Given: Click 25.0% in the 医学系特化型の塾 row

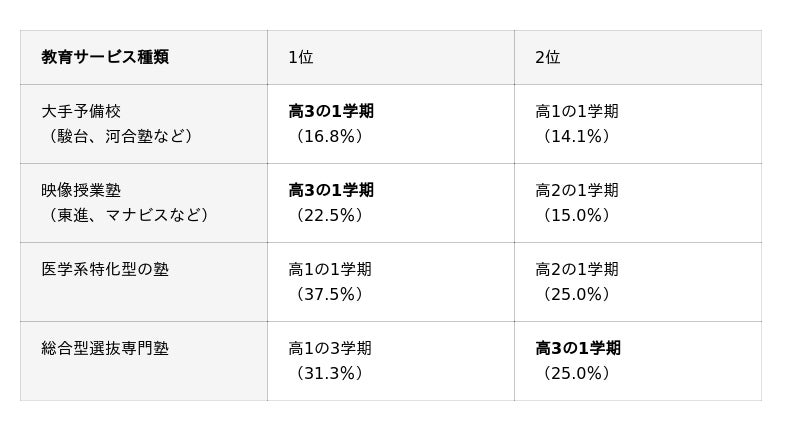Looking at the screenshot, I should pyautogui.click(x=576, y=294).
